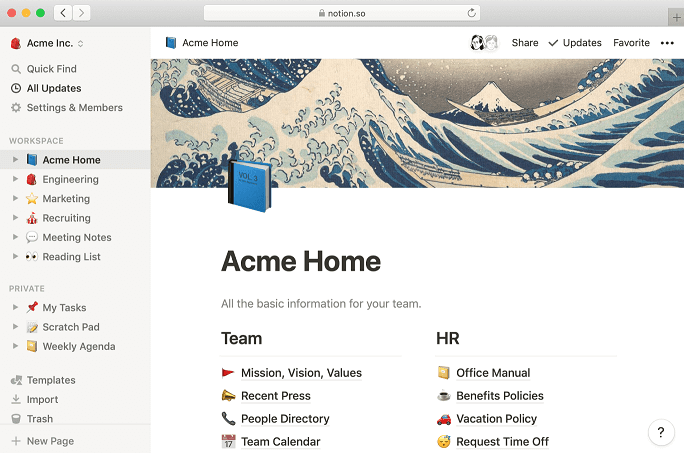The width and height of the screenshot is (684, 453).
Task: Click the book icon in the breadcrumb
Action: coord(171,43)
